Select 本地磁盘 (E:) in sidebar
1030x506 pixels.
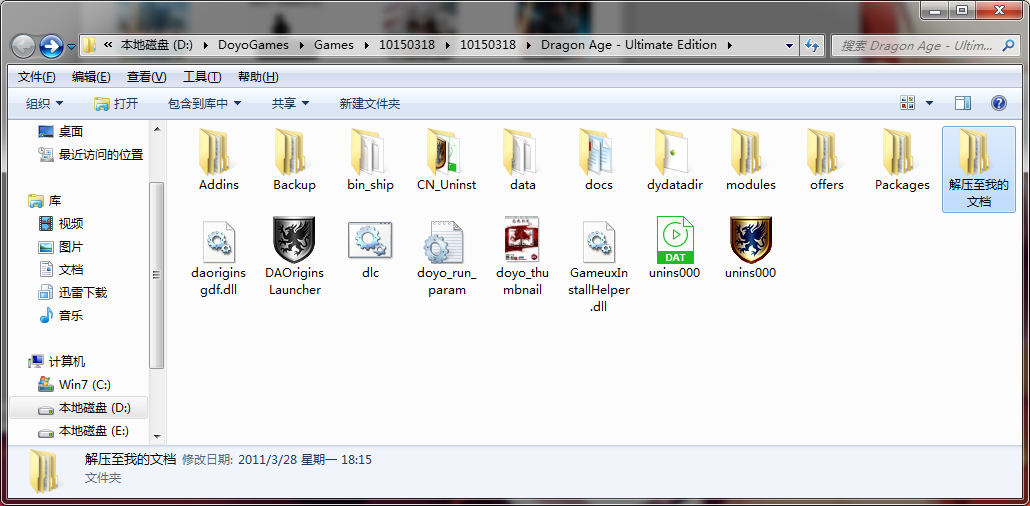click(83, 431)
